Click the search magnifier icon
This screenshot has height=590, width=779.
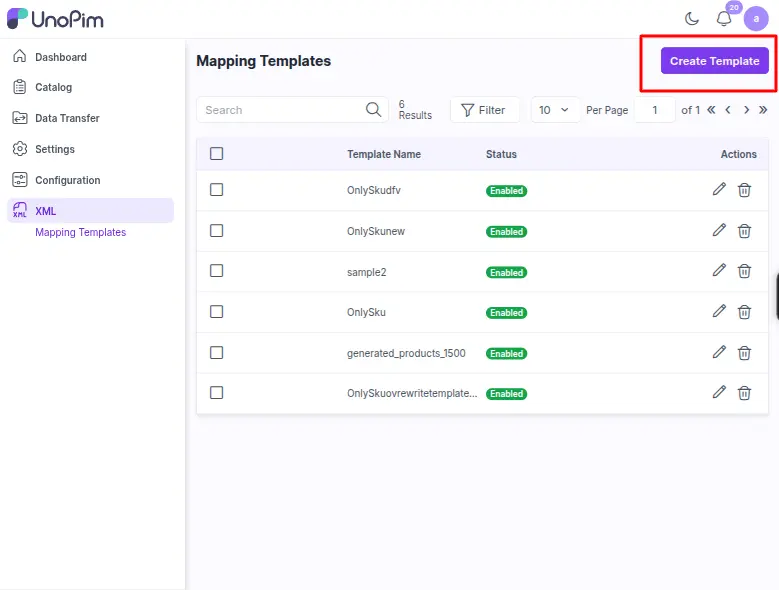point(374,110)
